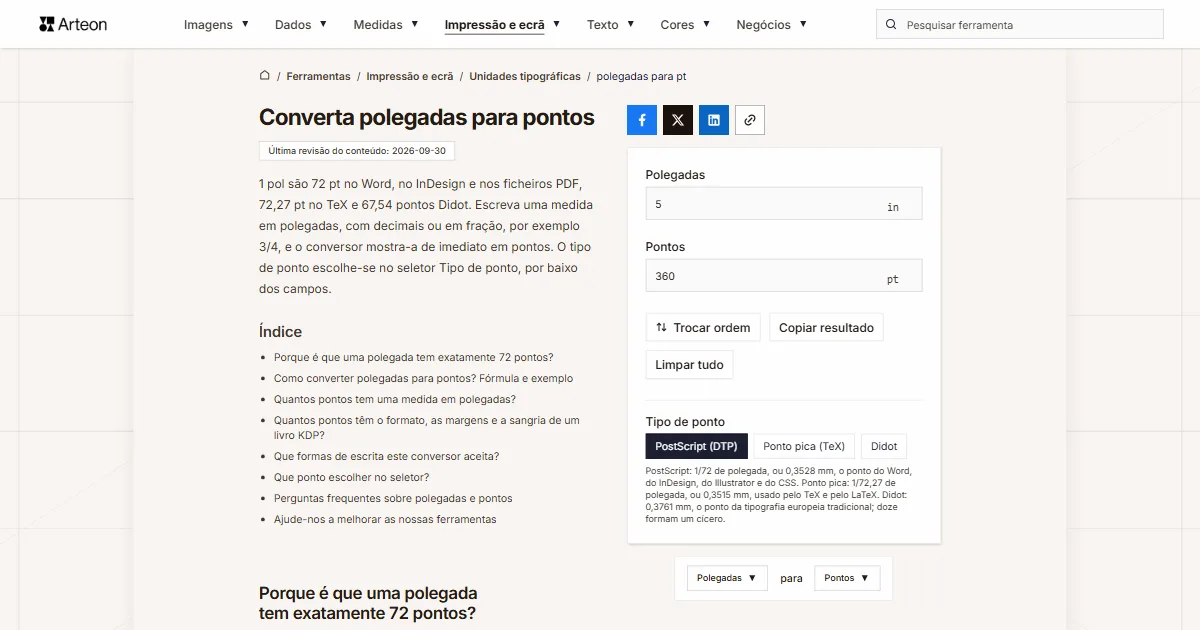Jump to 'Ajude-nos a melhorar' section
The height and width of the screenshot is (630, 1200).
coord(385,519)
